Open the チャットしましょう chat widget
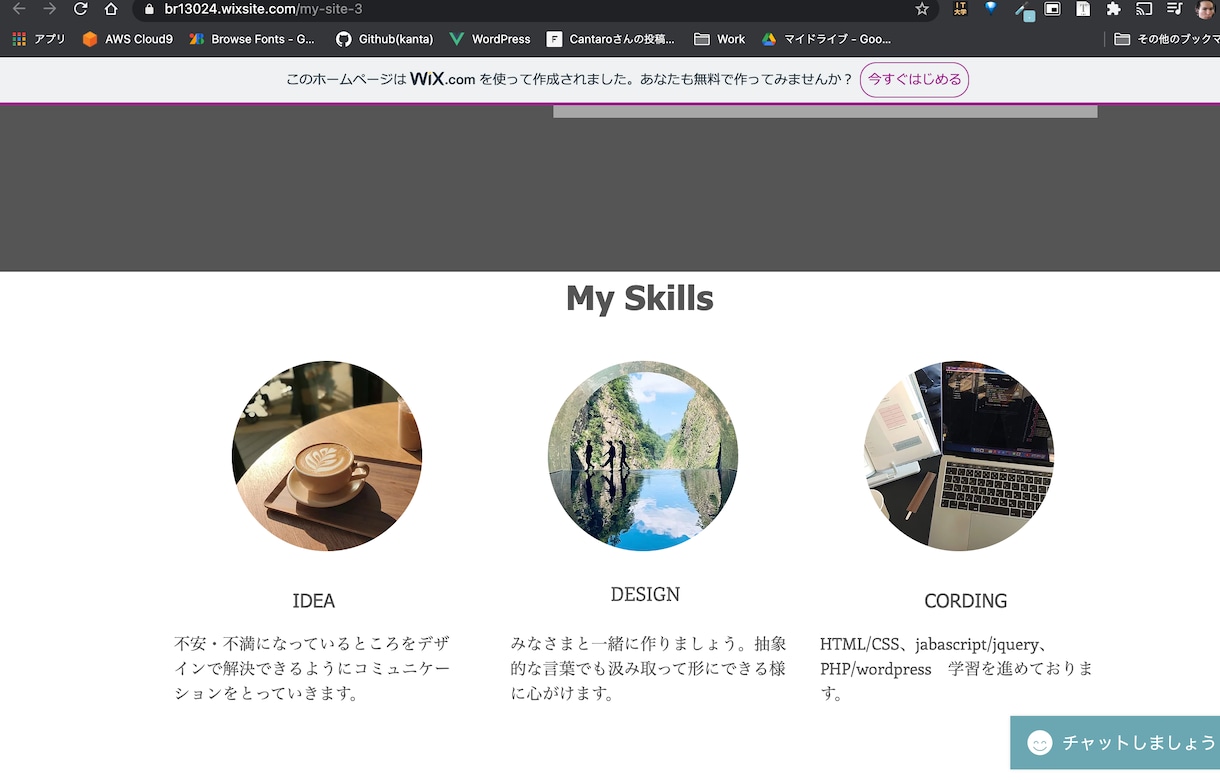This screenshot has height=780, width=1220. point(1115,743)
